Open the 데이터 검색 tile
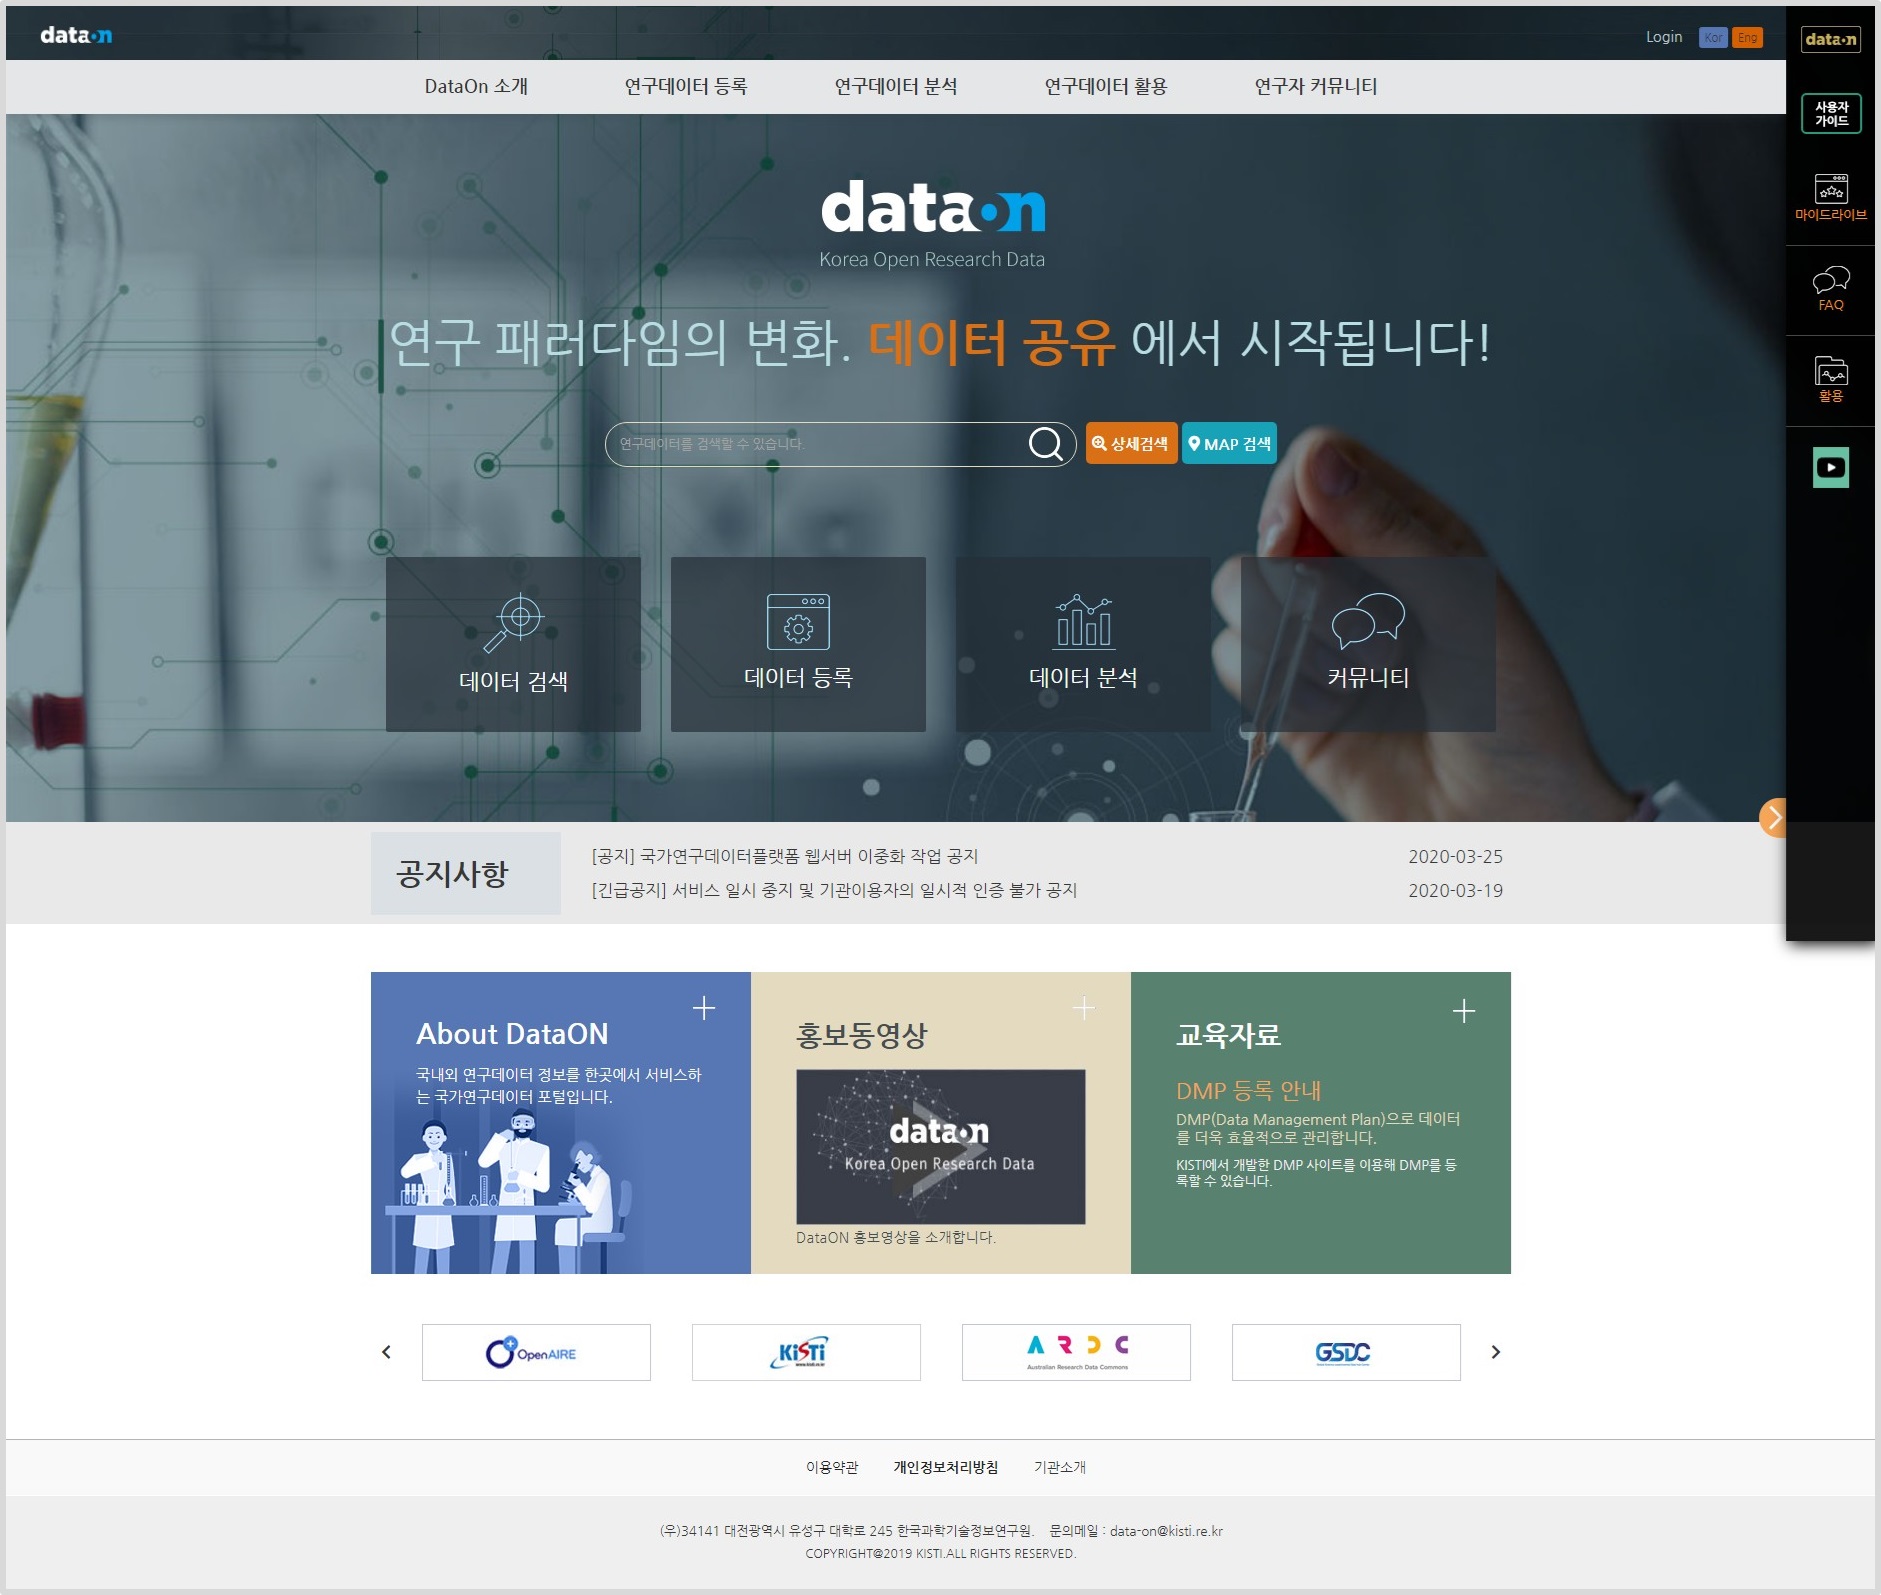 tap(513, 644)
